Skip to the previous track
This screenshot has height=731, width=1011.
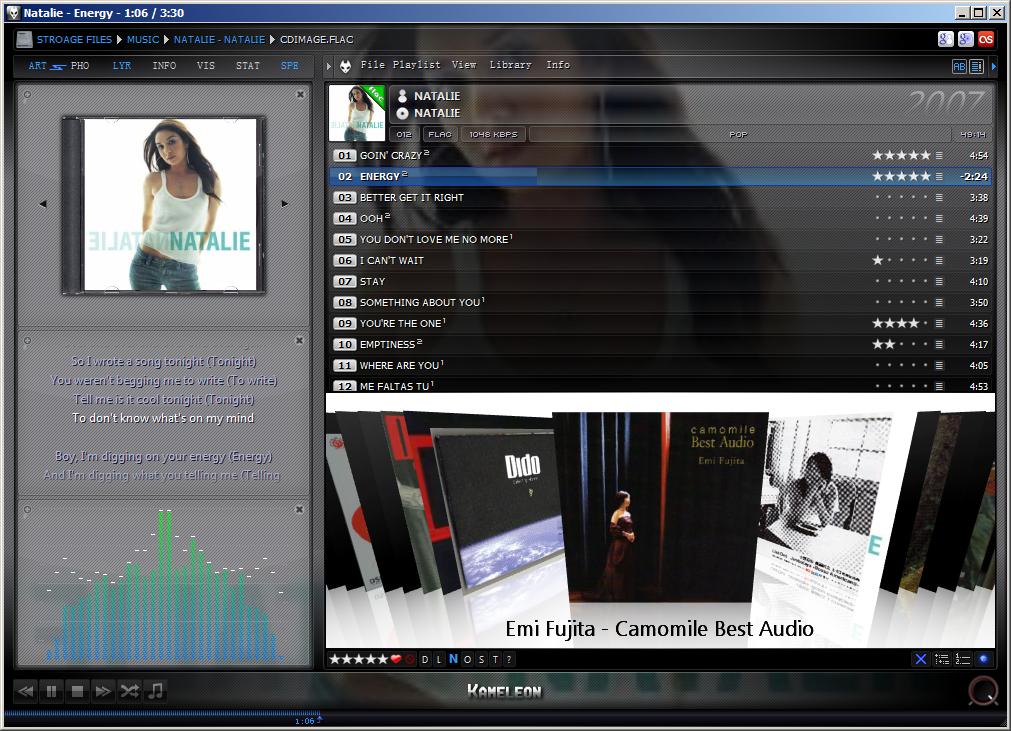(x=26, y=692)
